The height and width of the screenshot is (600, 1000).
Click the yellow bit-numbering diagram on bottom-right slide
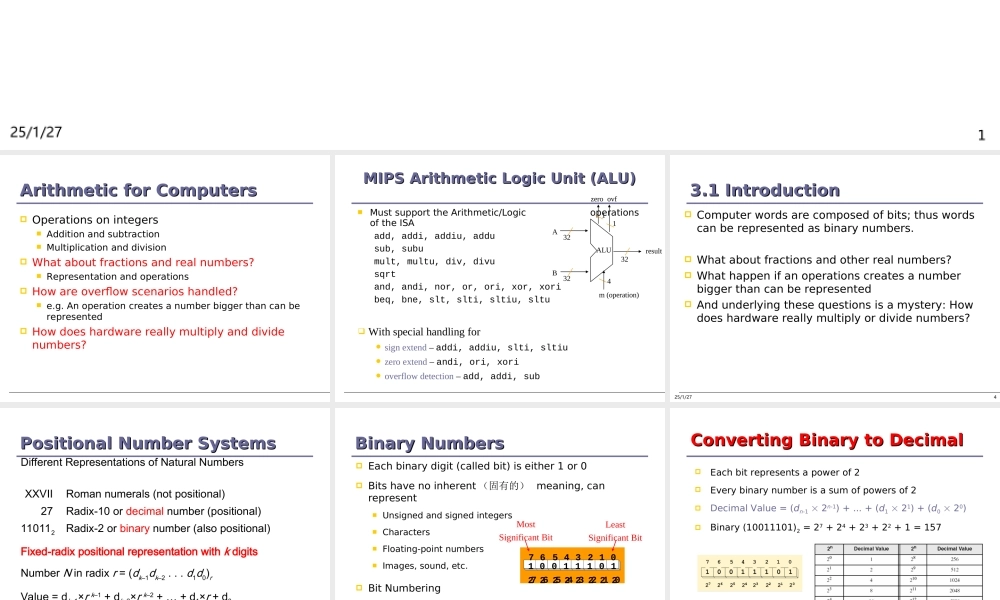(x=748, y=572)
